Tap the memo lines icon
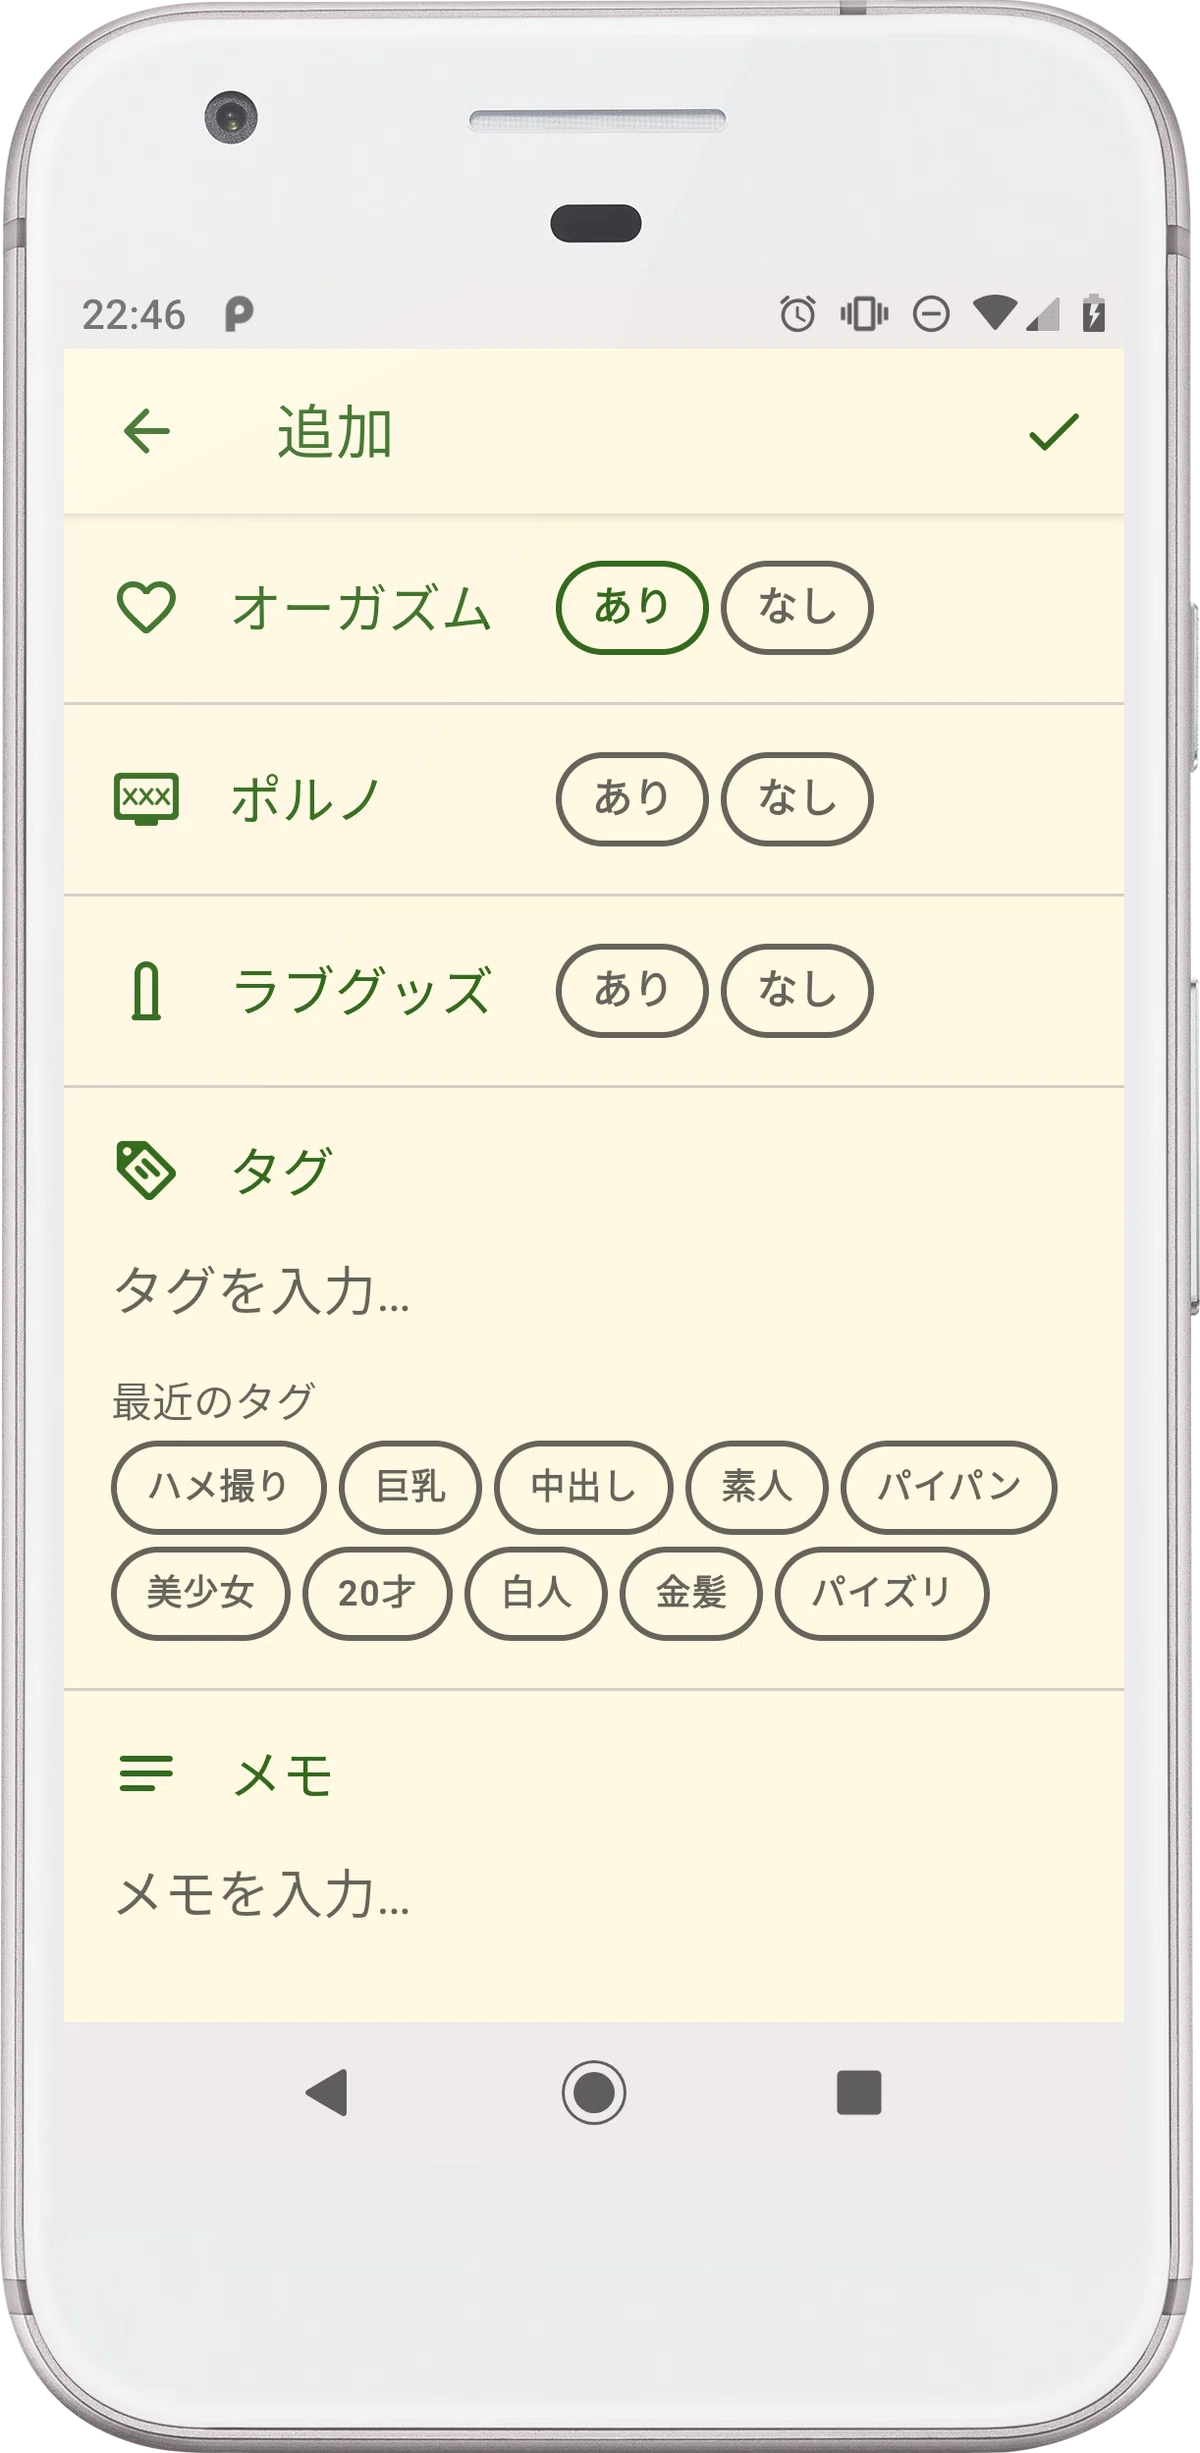This screenshot has height=2453, width=1200. [146, 1775]
